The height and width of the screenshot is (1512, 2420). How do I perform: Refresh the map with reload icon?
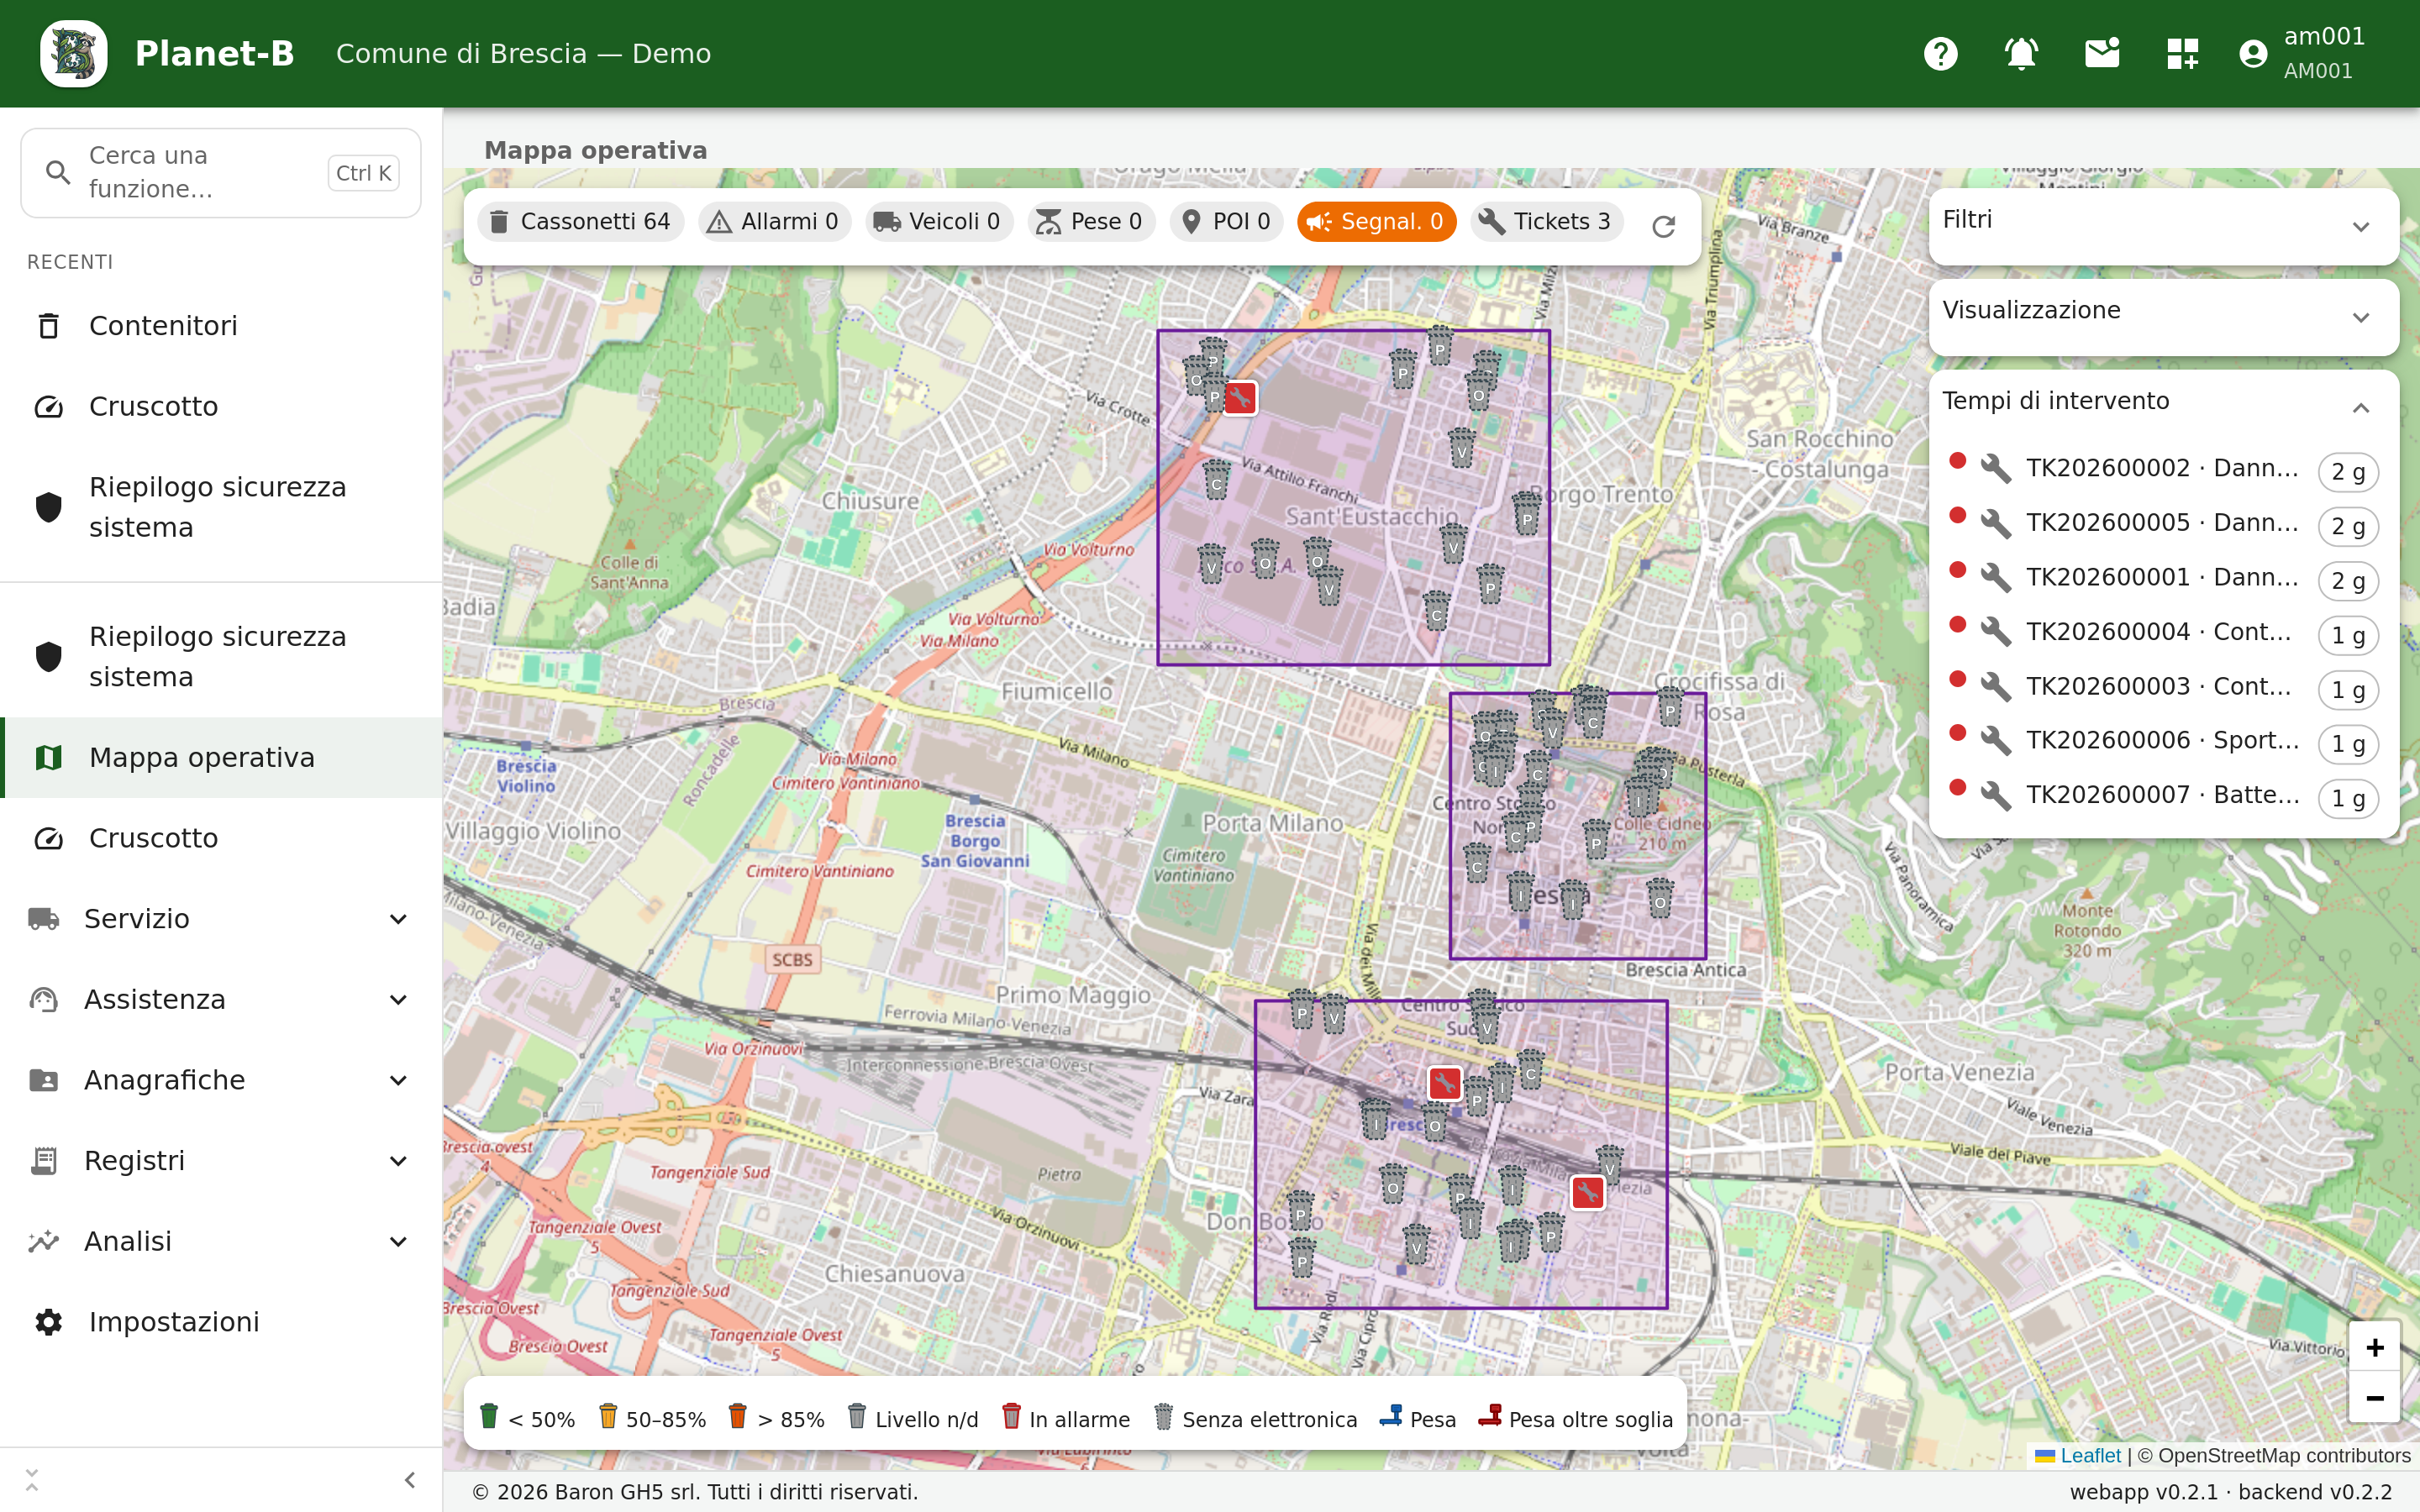click(x=1663, y=227)
